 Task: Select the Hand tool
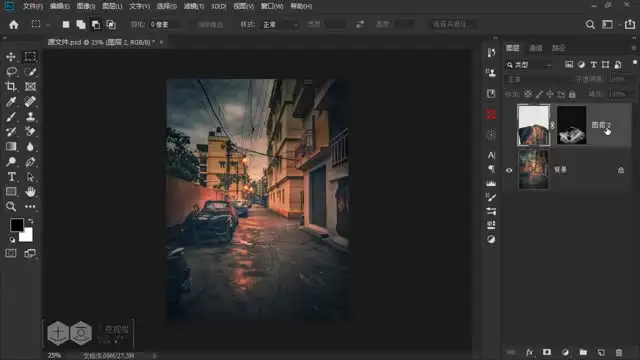pos(30,191)
